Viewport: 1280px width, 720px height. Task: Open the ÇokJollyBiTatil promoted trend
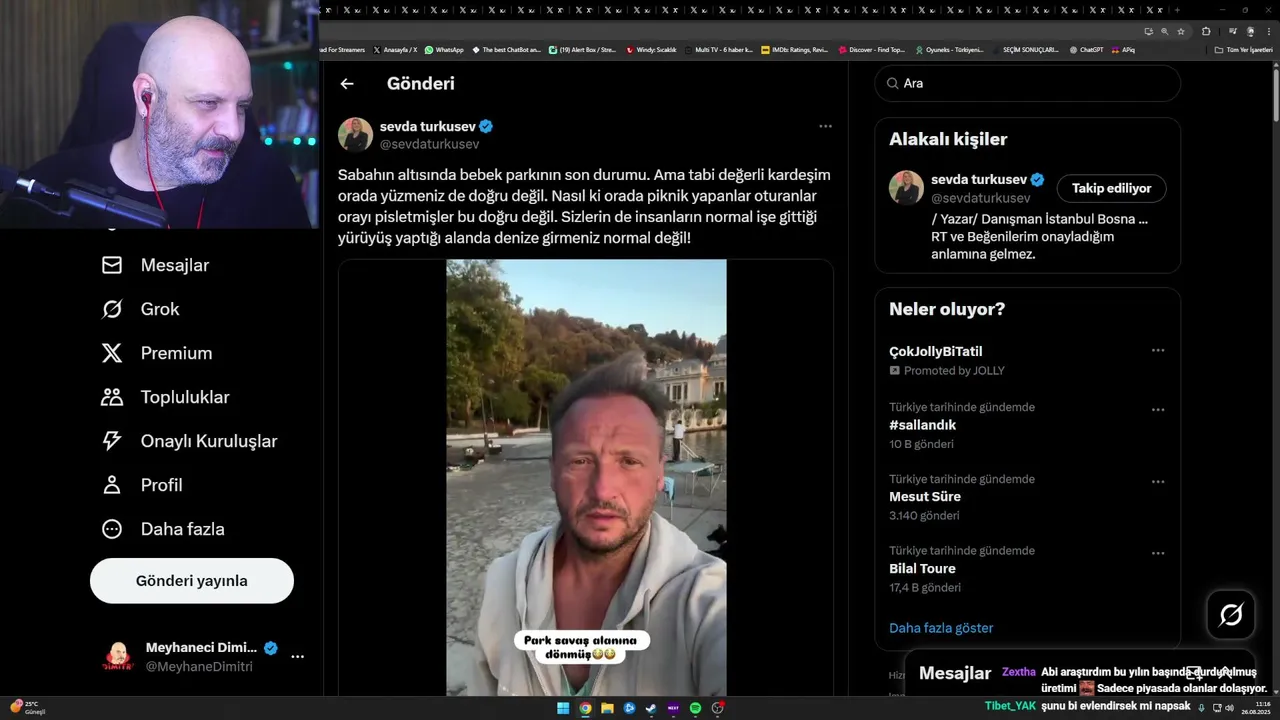(936, 352)
